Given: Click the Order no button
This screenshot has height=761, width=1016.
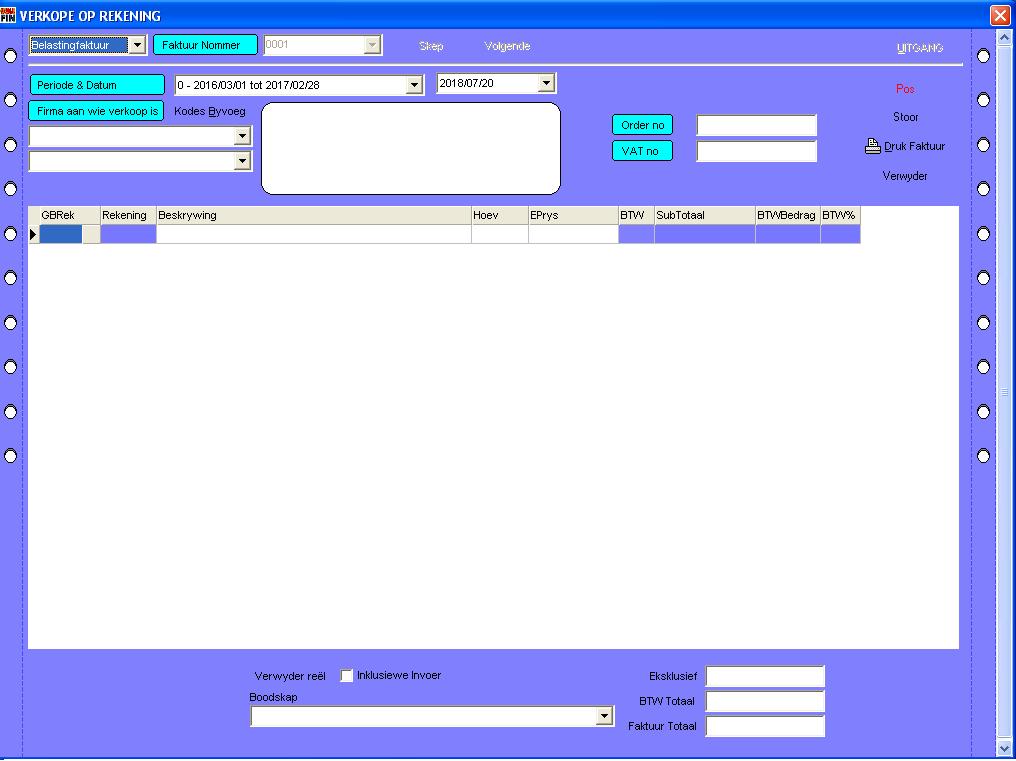Looking at the screenshot, I should (x=642, y=125).
